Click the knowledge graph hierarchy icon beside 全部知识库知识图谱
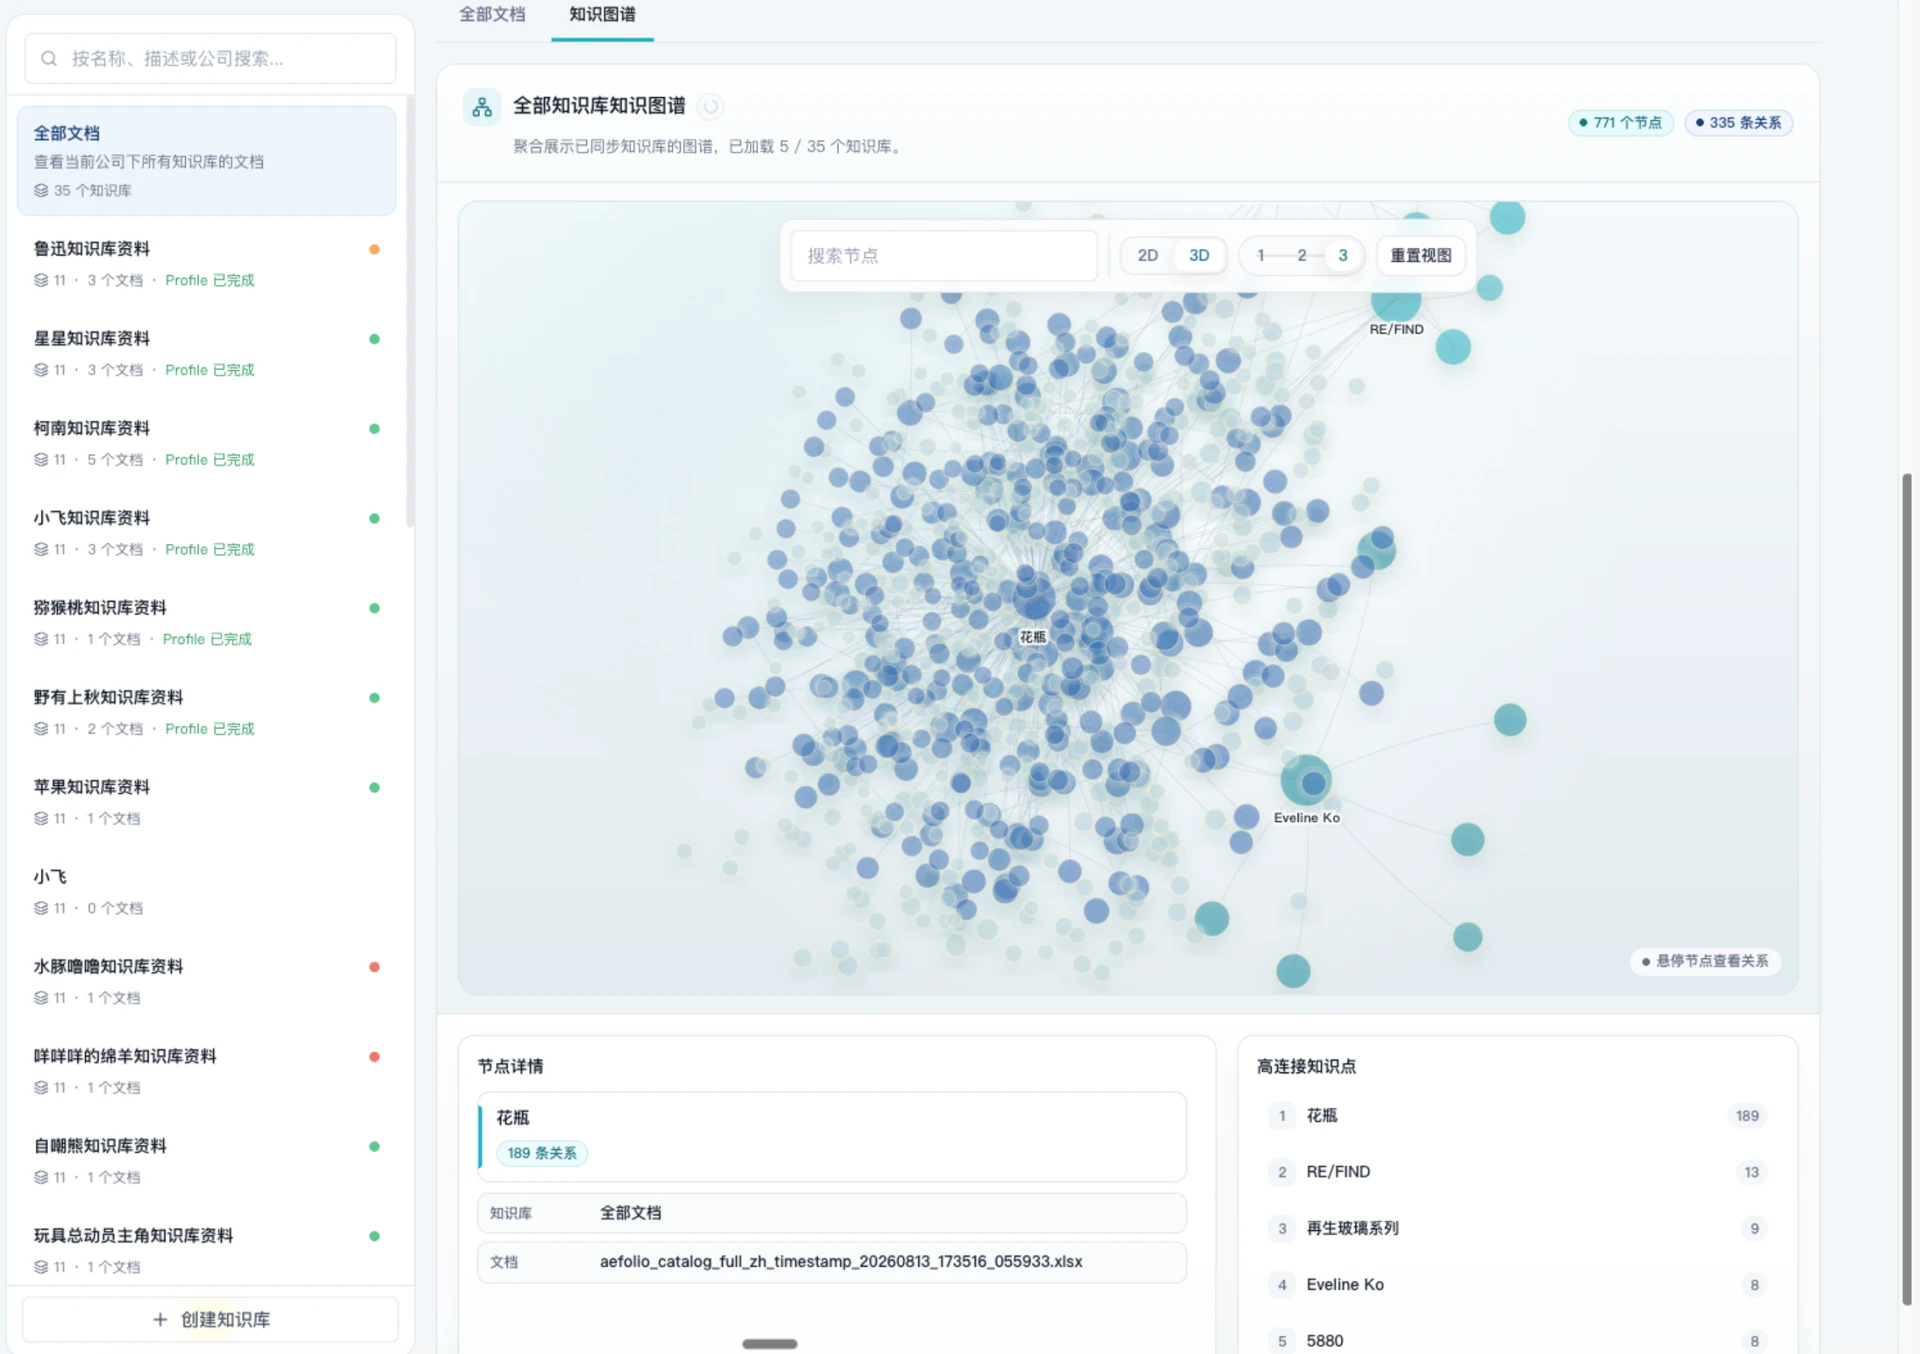Screen dimensions: 1920x1354 pos(482,107)
